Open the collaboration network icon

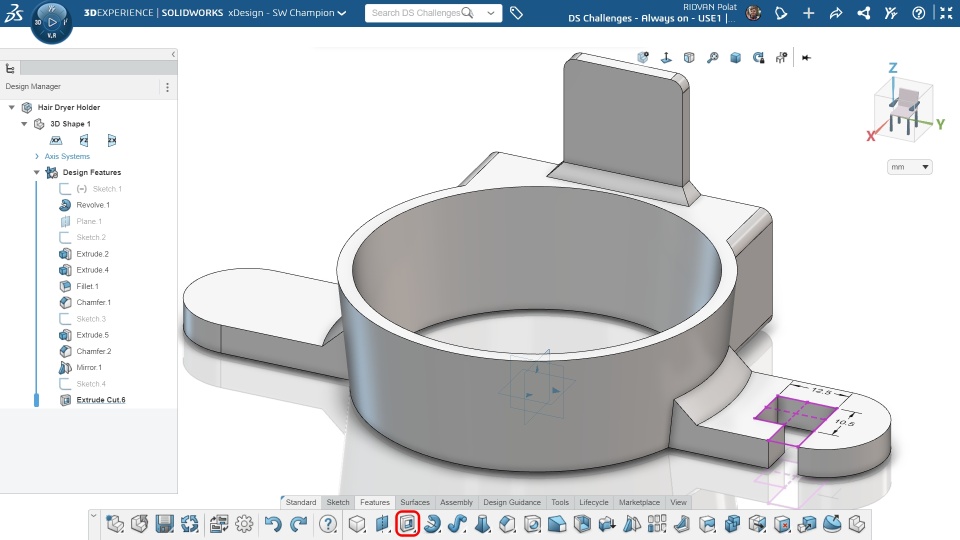[x=863, y=13]
